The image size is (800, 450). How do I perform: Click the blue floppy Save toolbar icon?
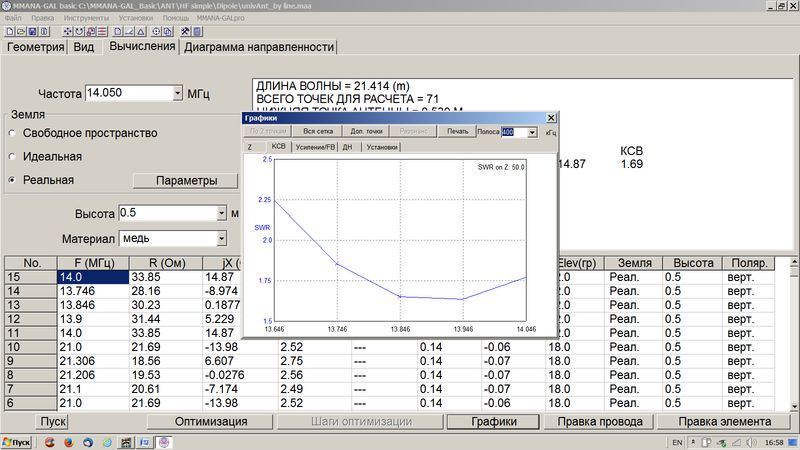(32, 31)
